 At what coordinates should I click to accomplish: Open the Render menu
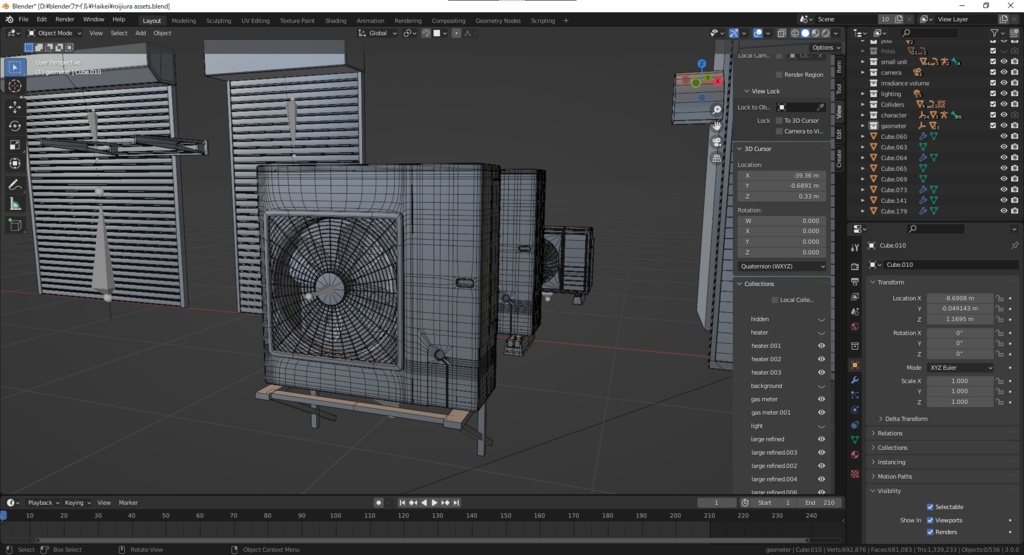pos(65,20)
